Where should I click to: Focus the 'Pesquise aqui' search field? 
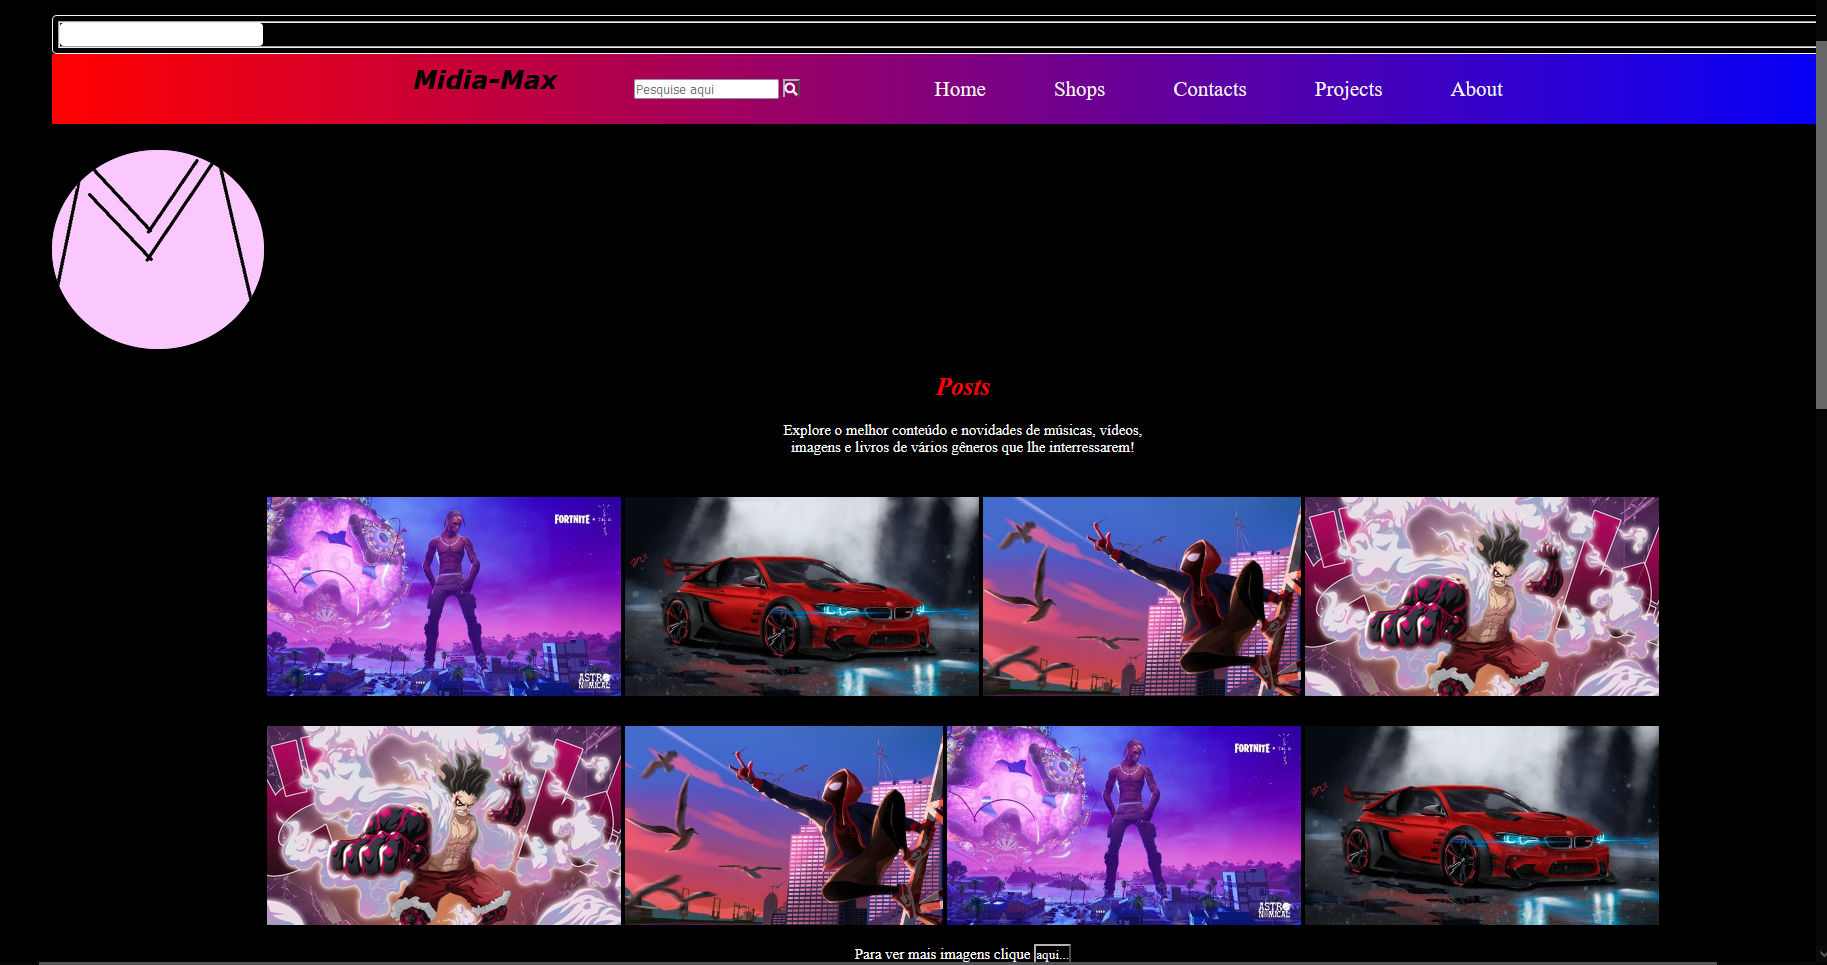click(705, 90)
